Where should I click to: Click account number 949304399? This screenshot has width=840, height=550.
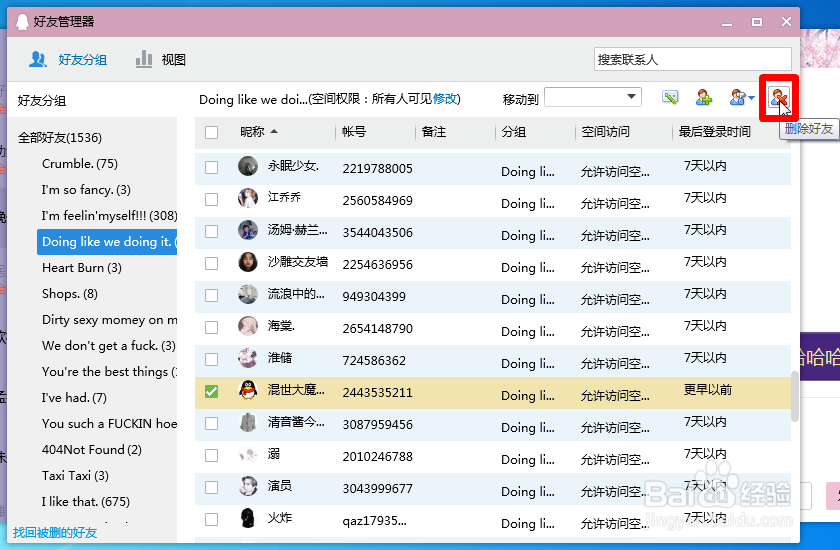[x=374, y=297]
